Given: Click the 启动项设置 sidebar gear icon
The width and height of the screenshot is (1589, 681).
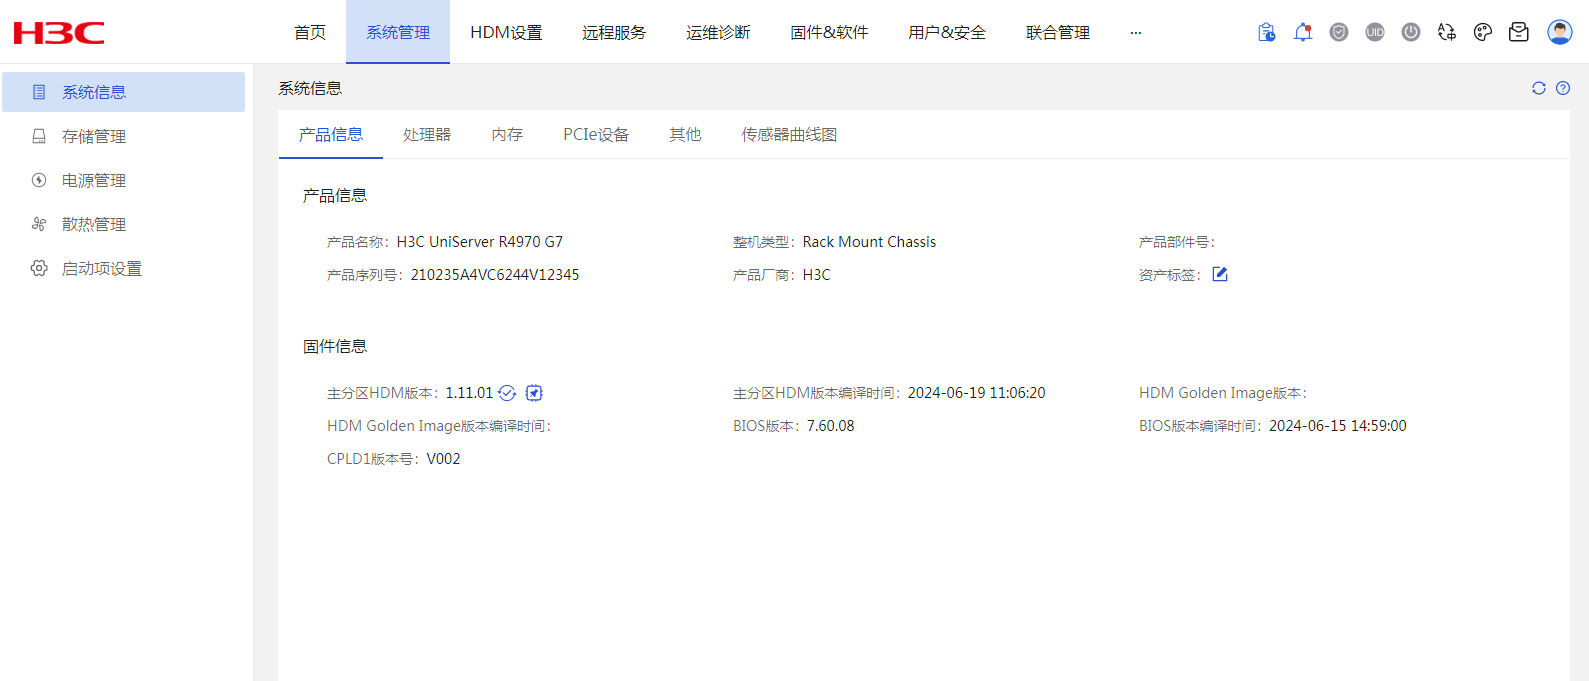Looking at the screenshot, I should tap(39, 268).
